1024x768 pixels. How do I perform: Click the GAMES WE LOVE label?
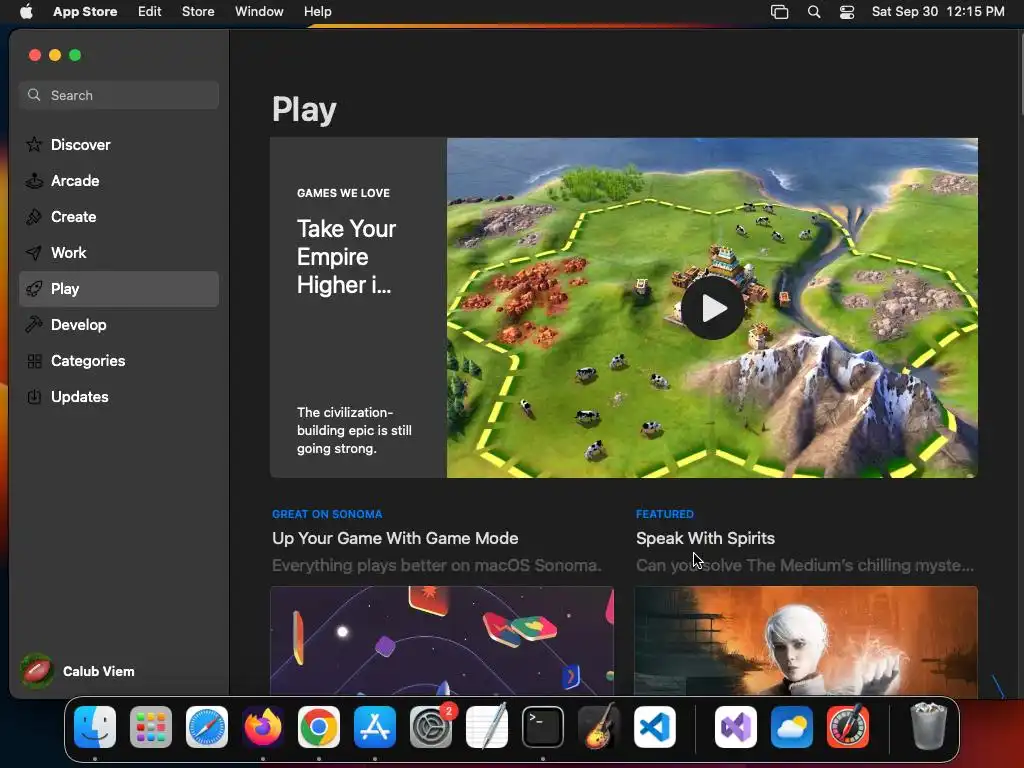(344, 193)
